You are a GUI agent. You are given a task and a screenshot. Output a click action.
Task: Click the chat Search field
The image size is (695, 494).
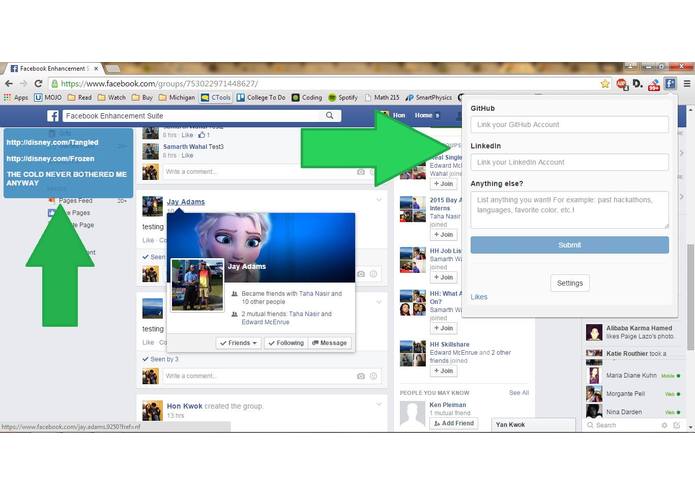point(623,425)
